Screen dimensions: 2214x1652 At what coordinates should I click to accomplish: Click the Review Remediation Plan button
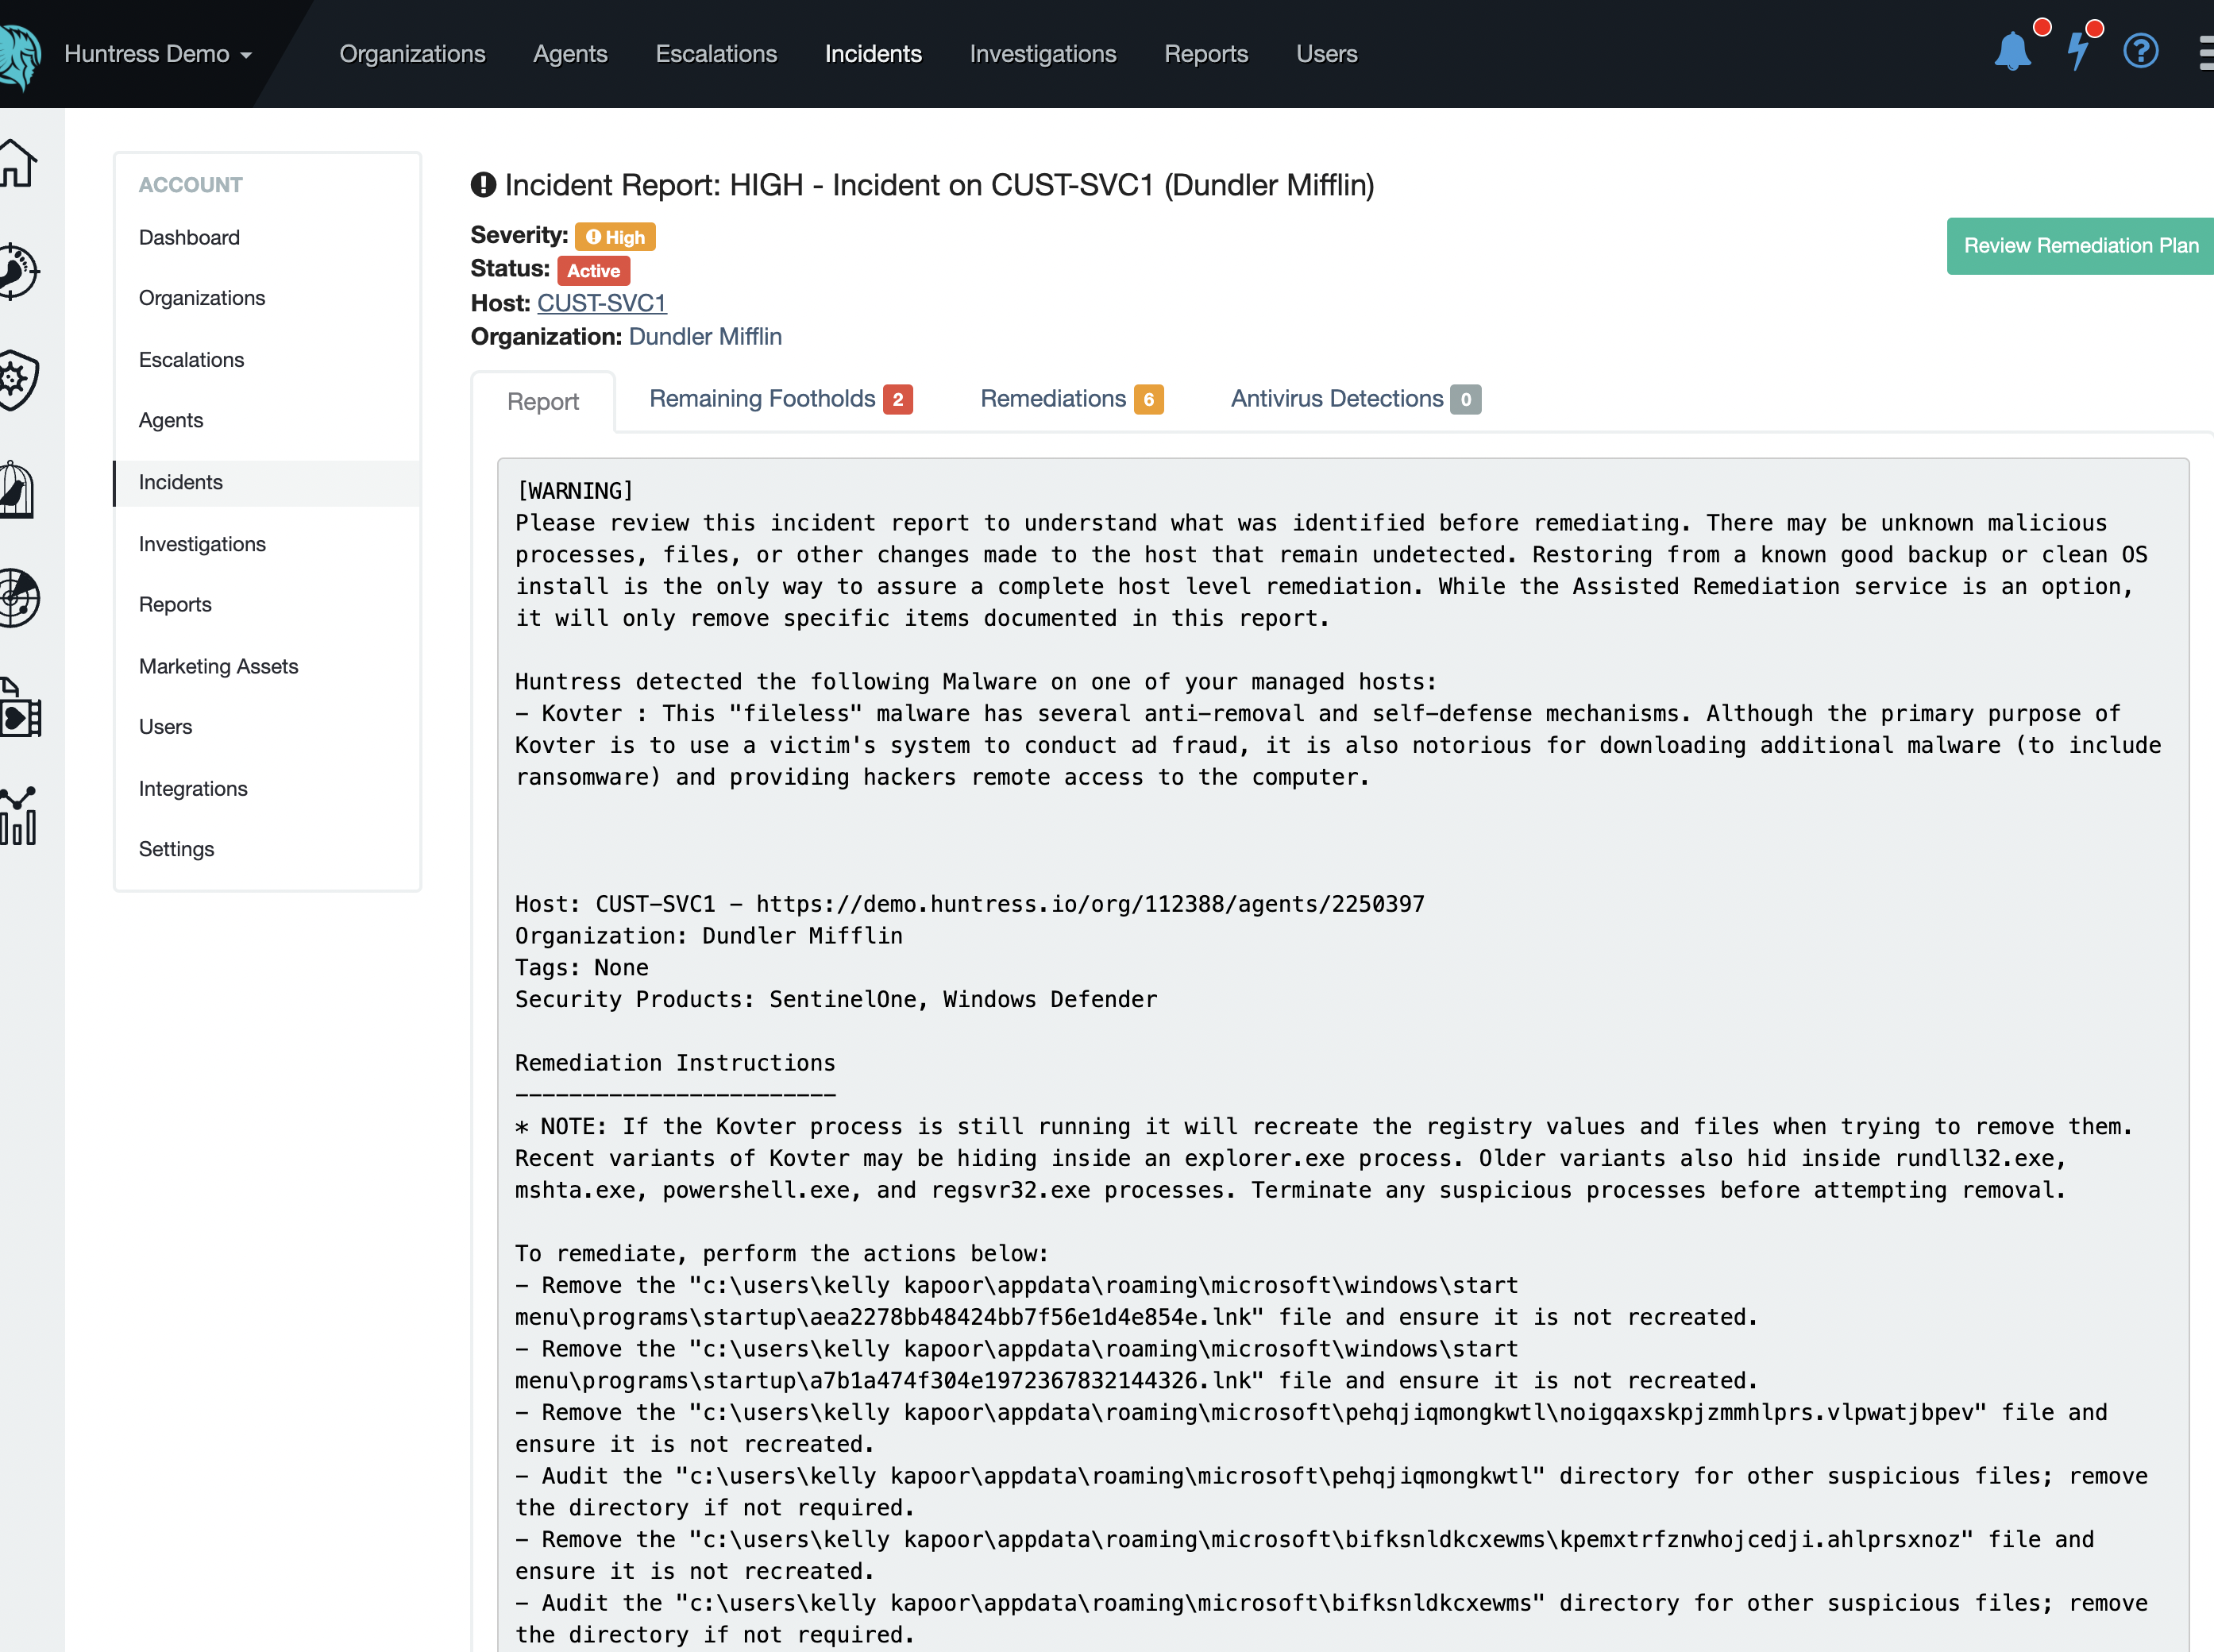pos(2080,246)
